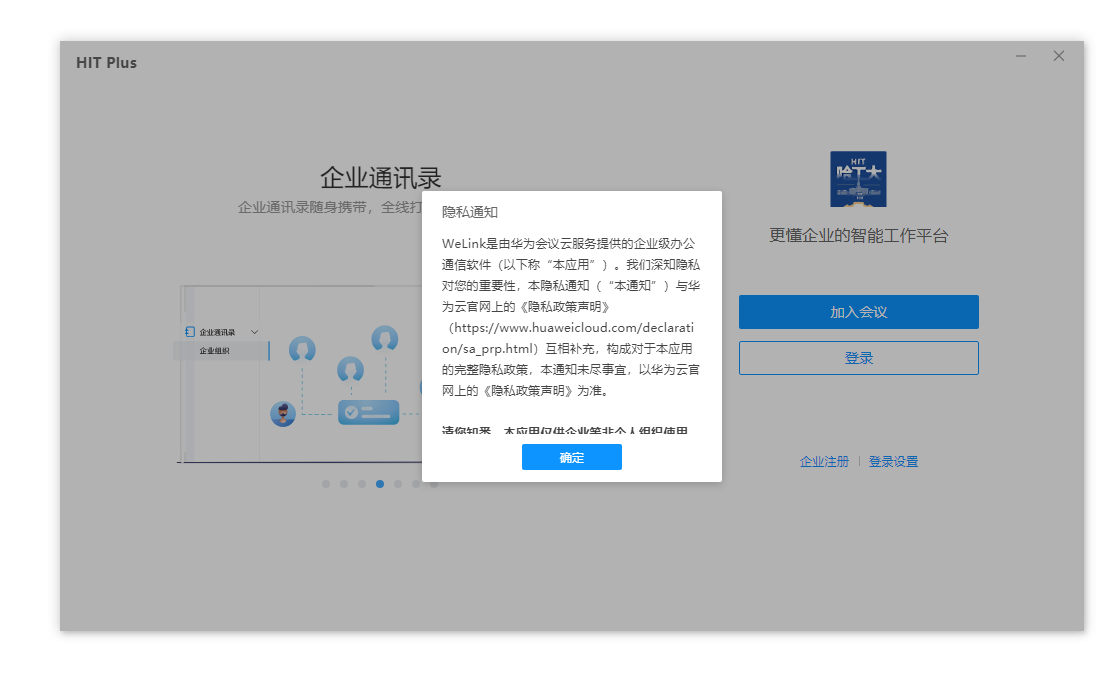Click the huaweicloud privacy policy URL text
This screenshot has height=673, width=1111.
pyautogui.click(x=568, y=338)
